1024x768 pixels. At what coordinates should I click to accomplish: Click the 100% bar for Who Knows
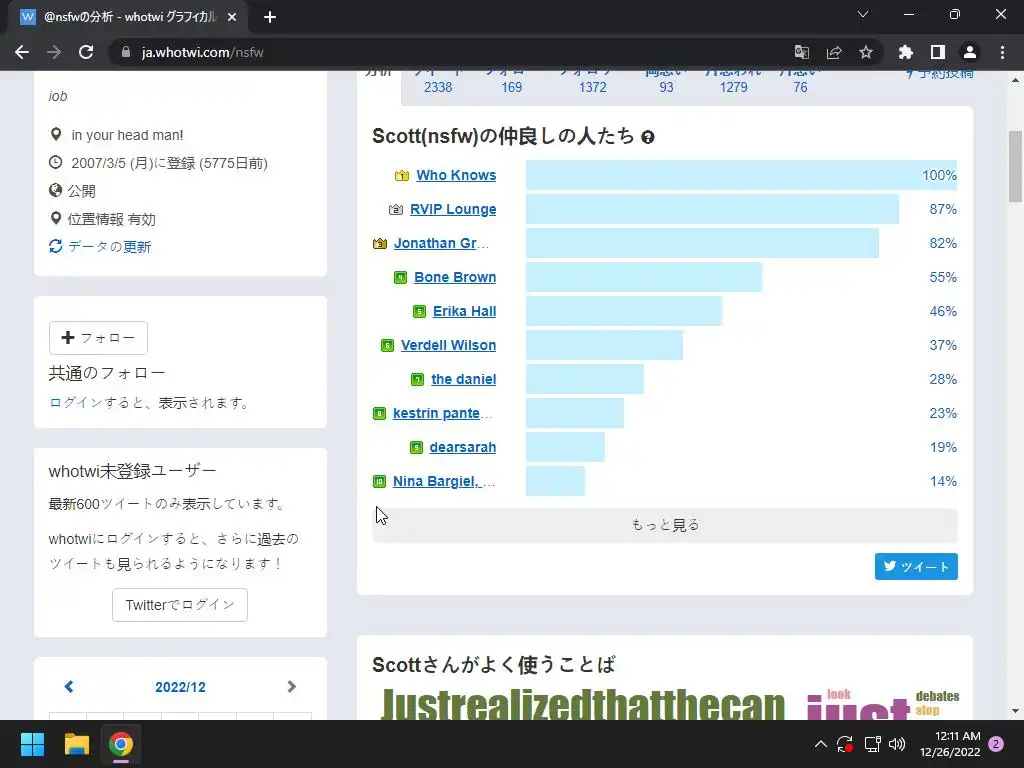(x=741, y=175)
